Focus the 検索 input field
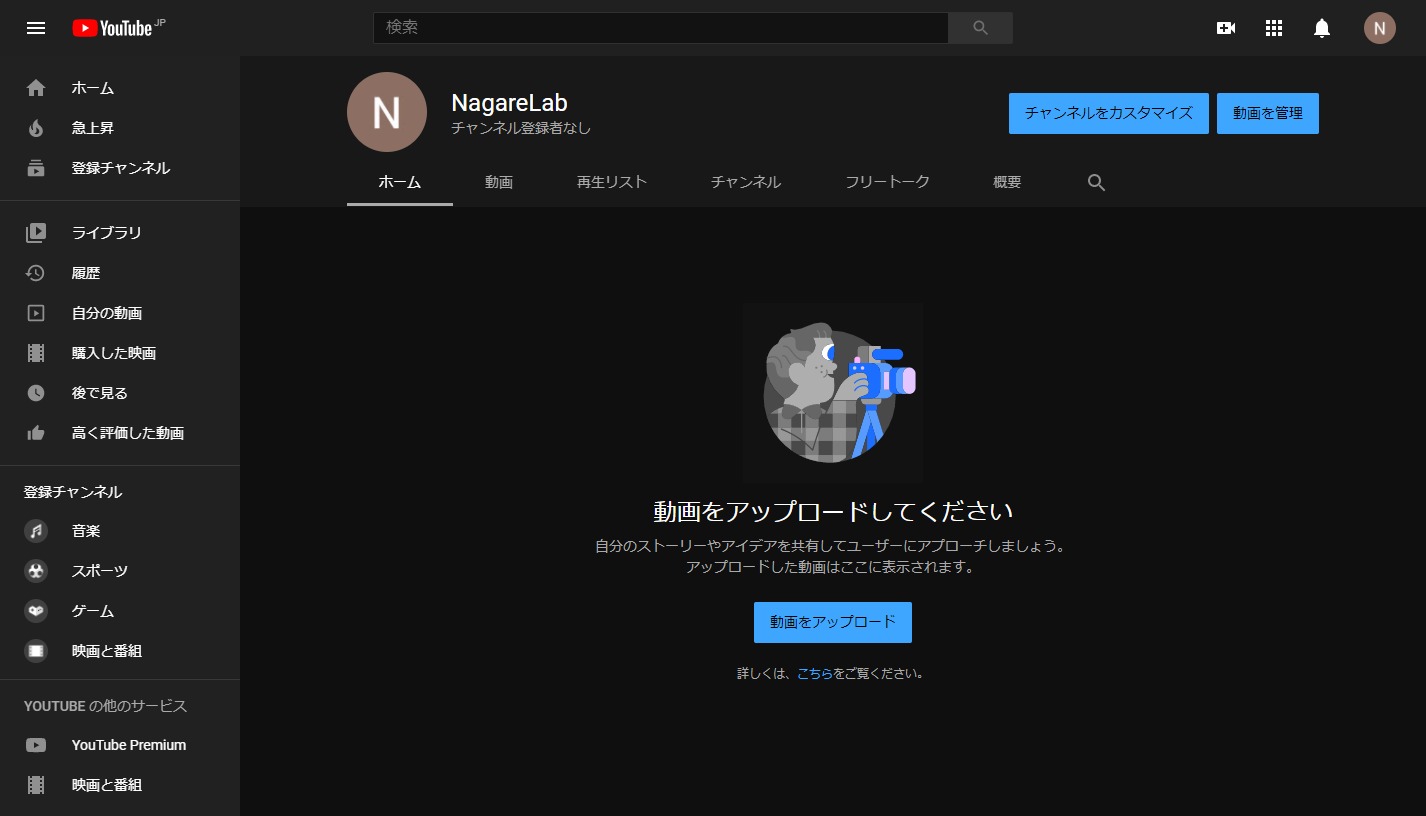 coord(660,28)
